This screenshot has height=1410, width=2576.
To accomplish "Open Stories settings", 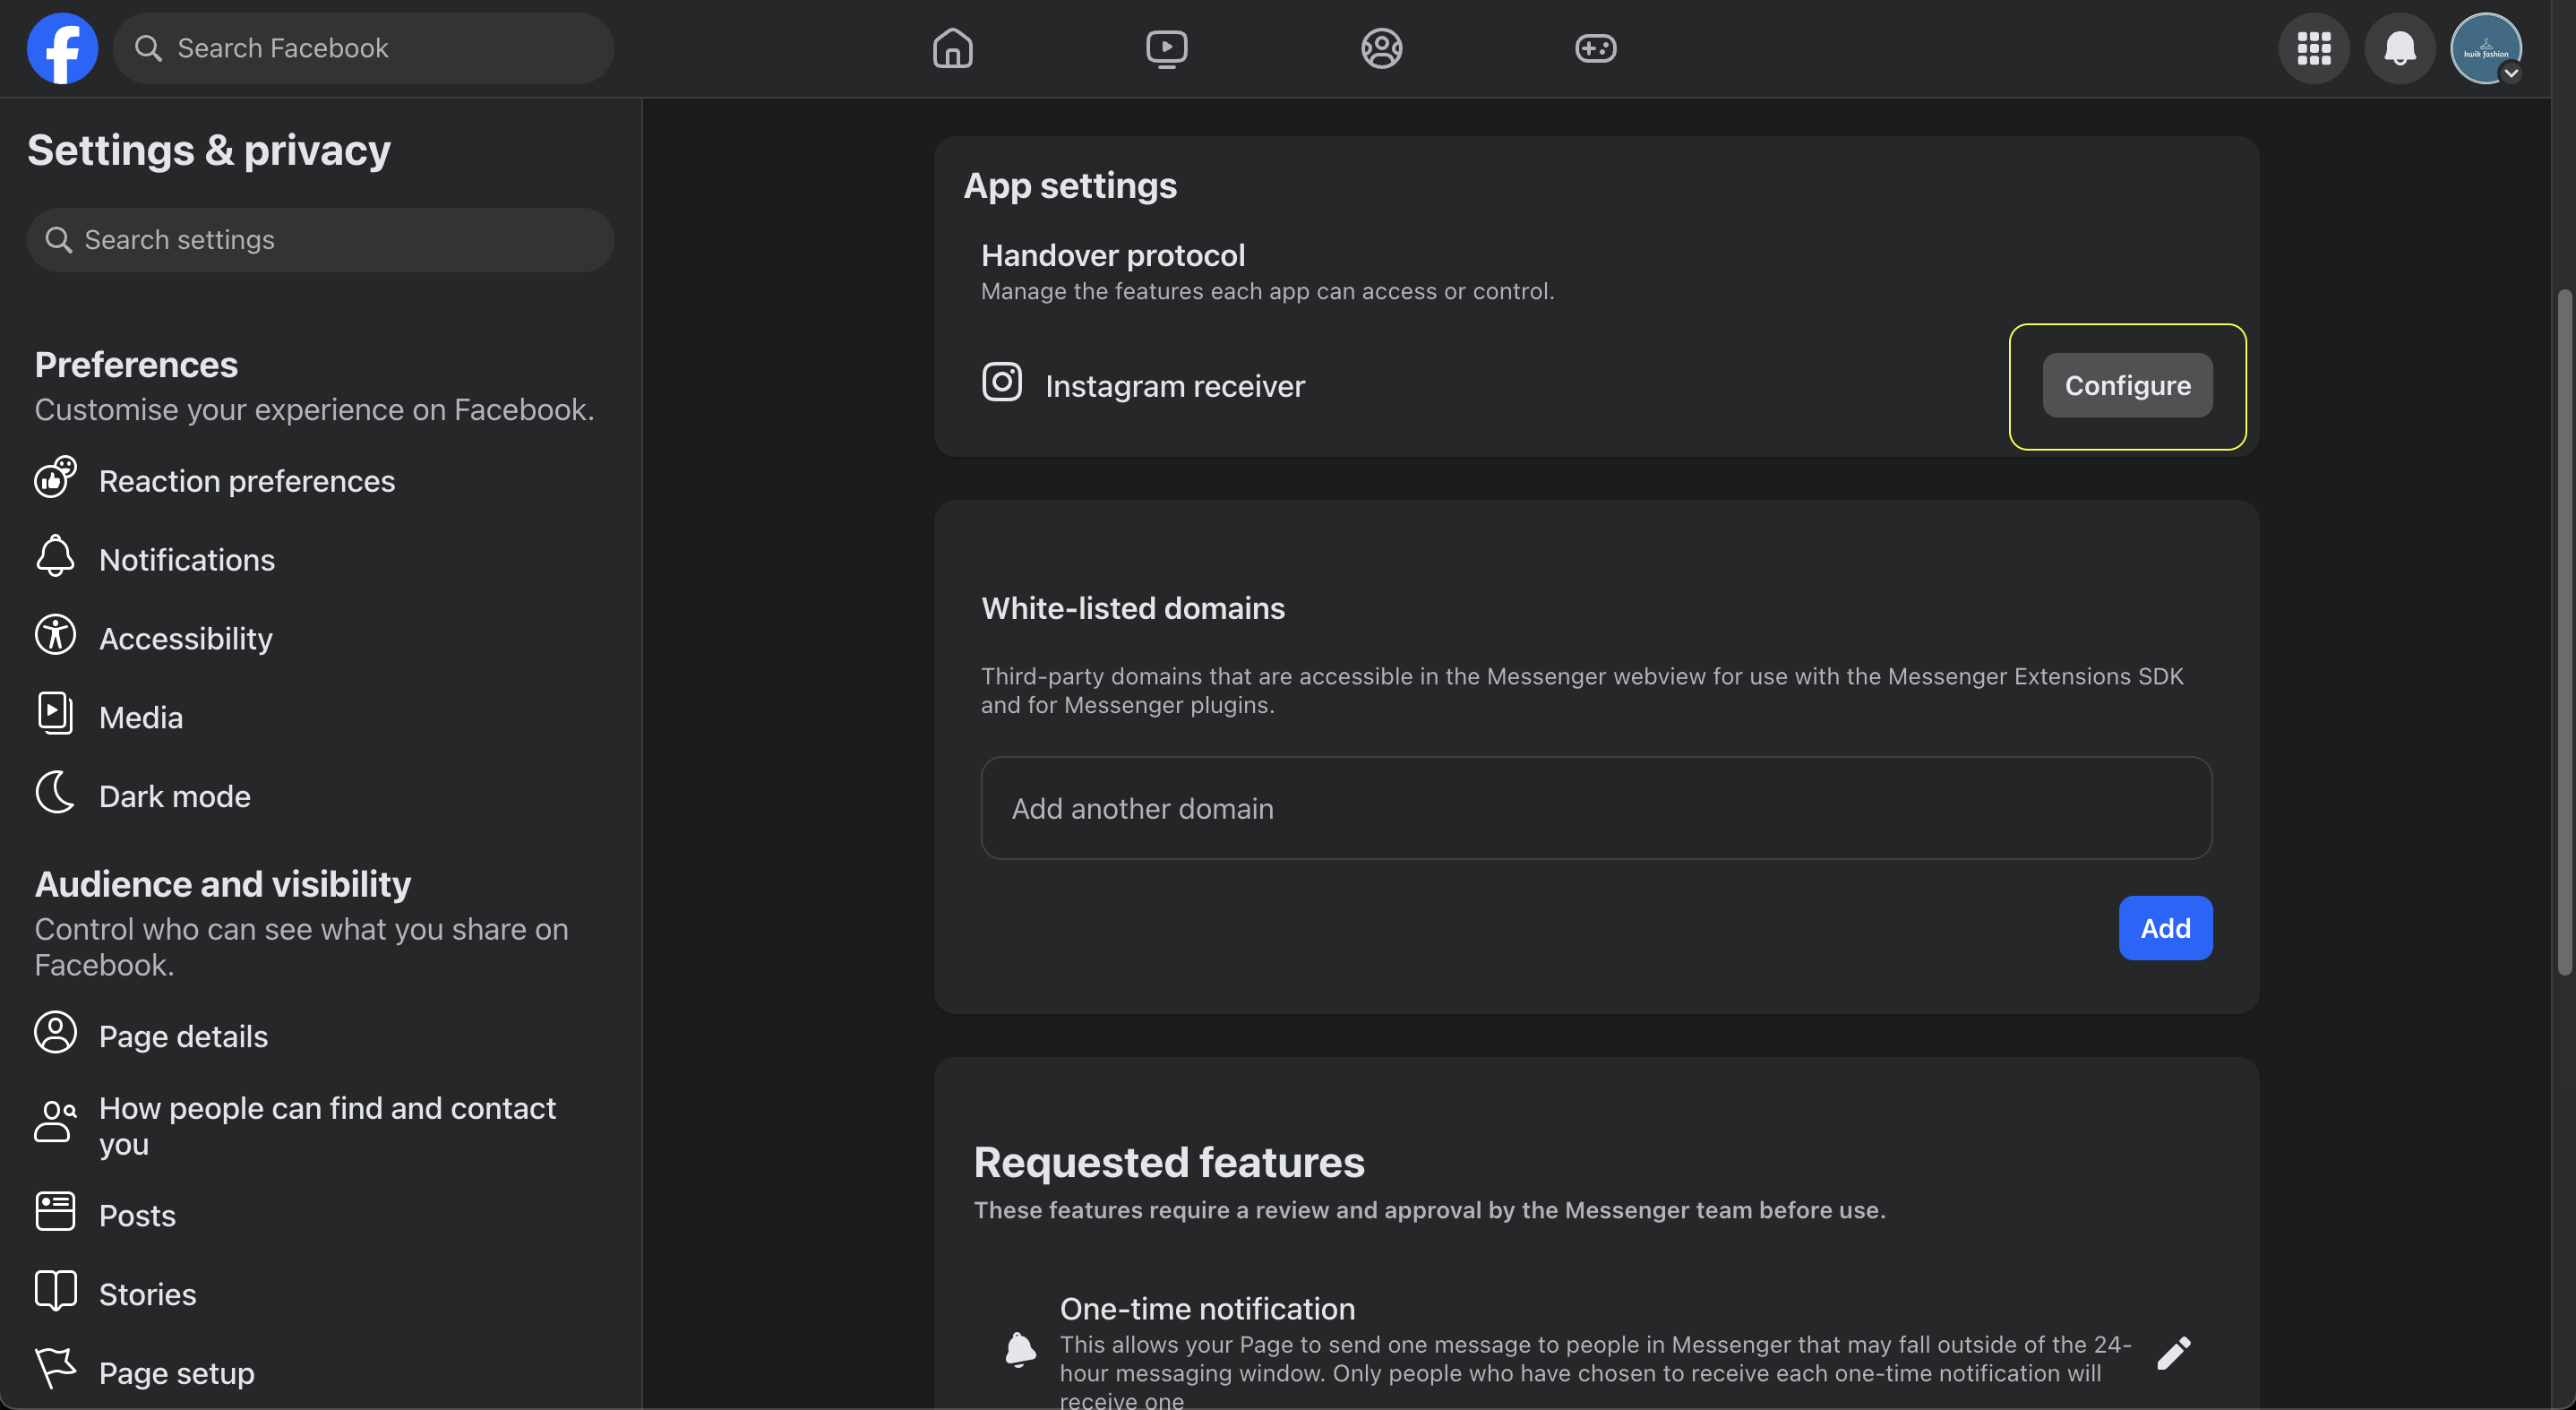I will click(320, 1294).
